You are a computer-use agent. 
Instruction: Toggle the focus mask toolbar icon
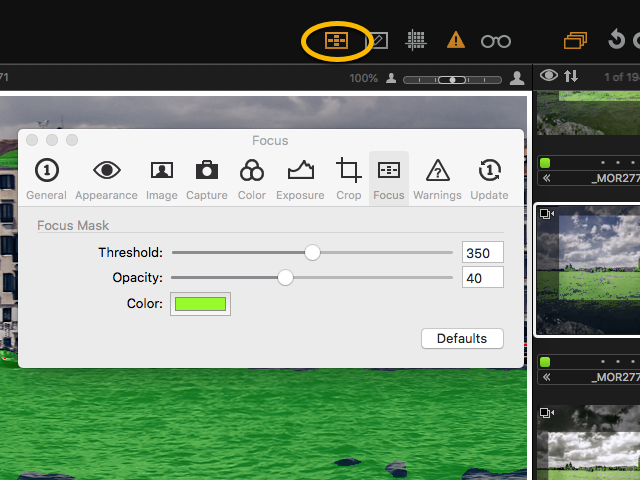[x=337, y=40]
